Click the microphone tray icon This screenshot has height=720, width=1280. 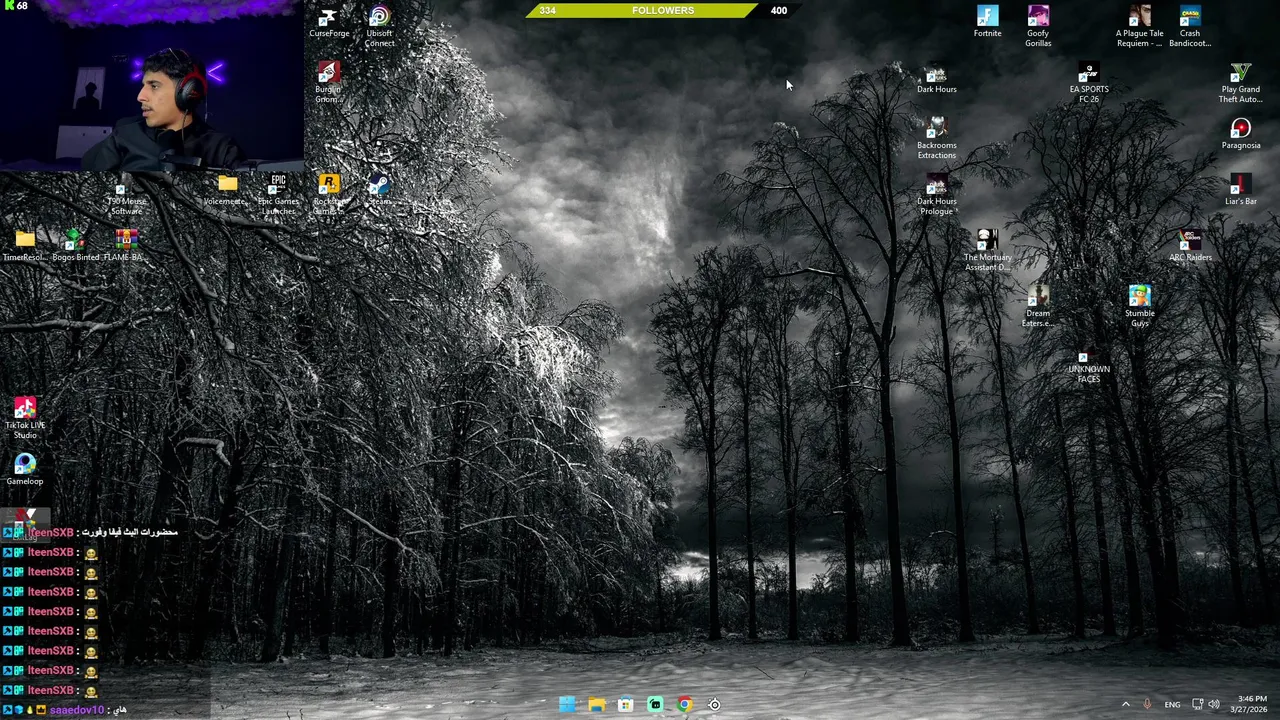pos(1147,705)
